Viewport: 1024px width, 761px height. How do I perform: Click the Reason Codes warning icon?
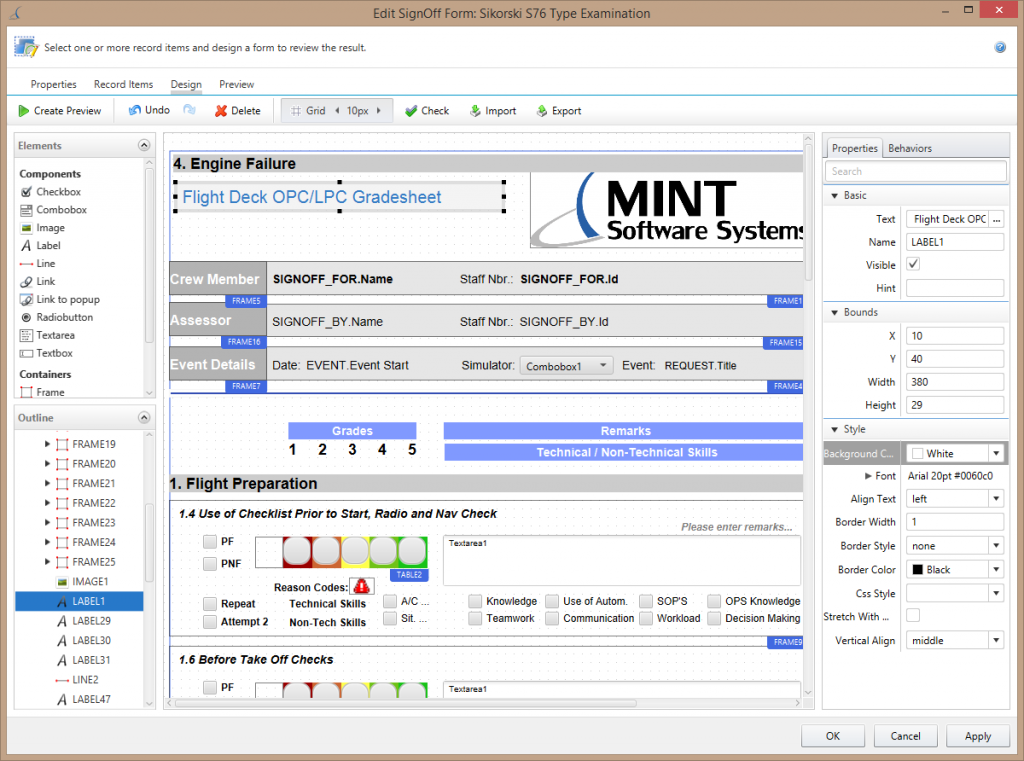(x=361, y=587)
